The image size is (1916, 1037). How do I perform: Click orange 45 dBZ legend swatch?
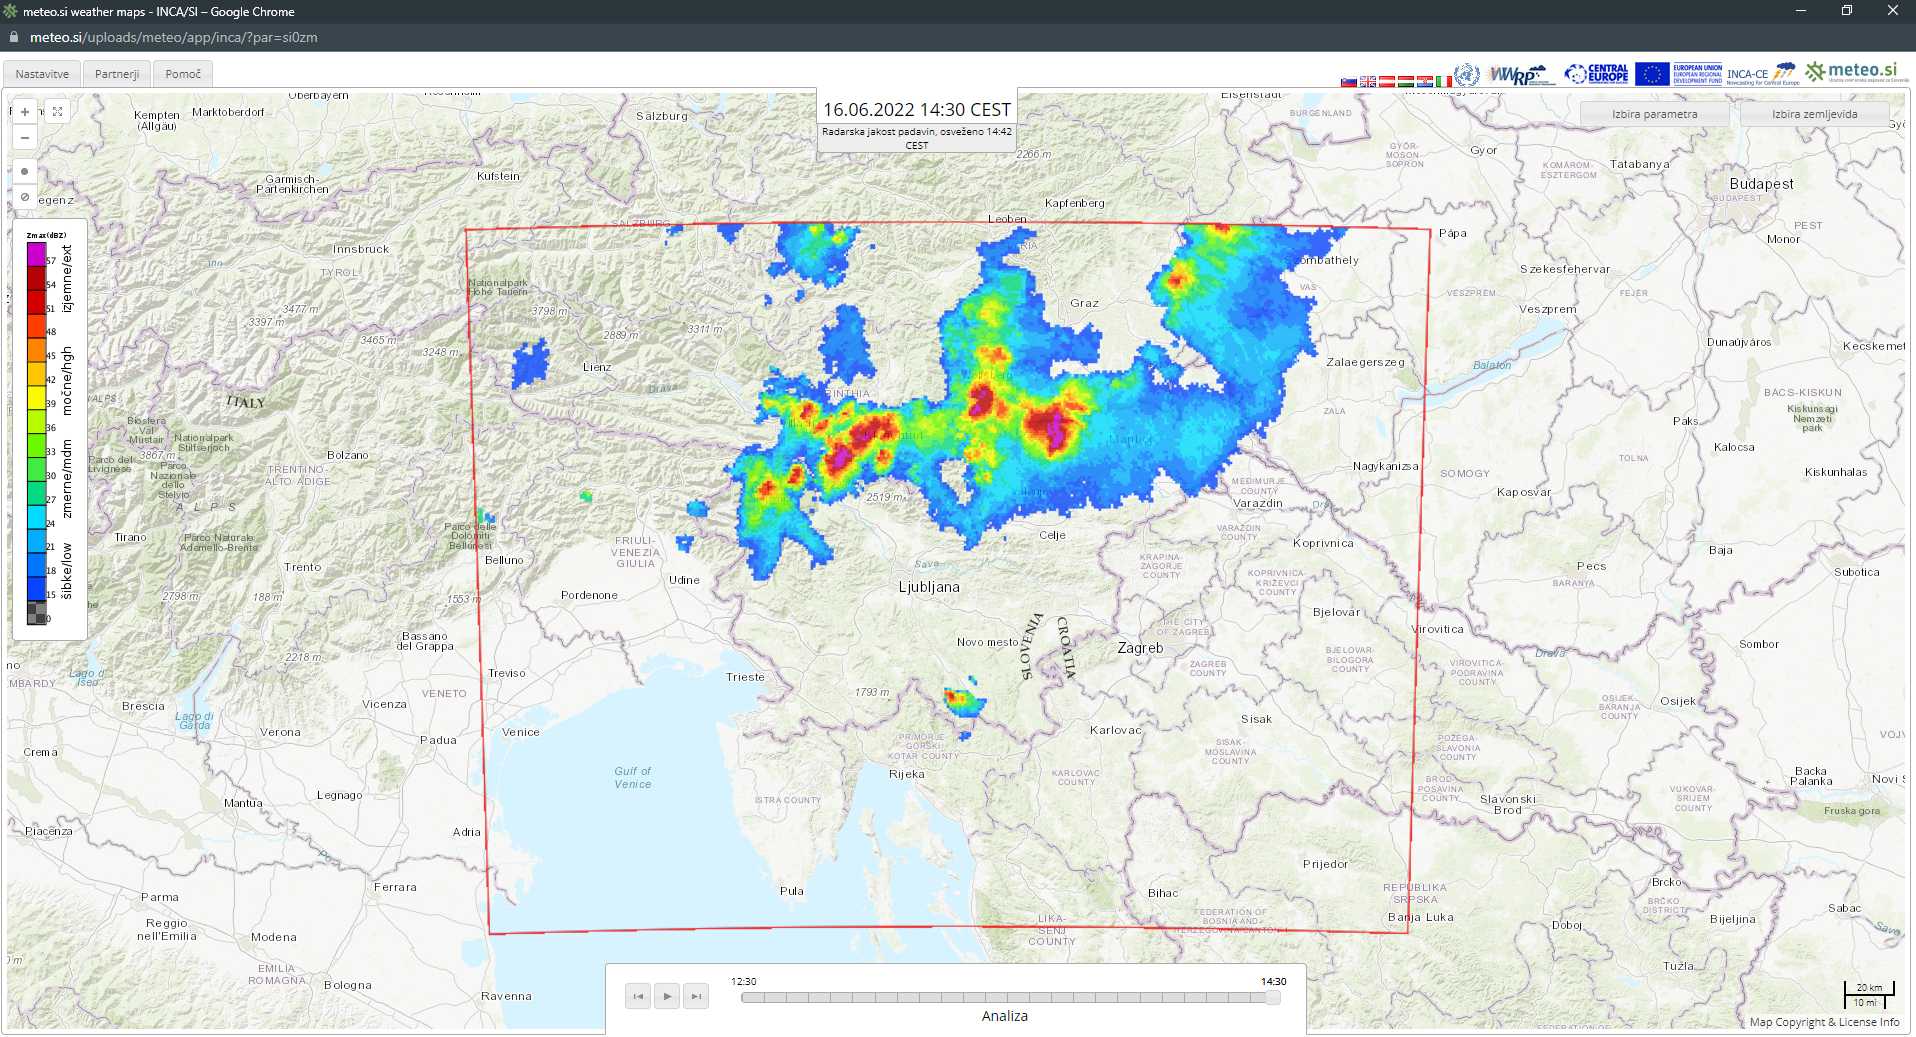(x=36, y=350)
